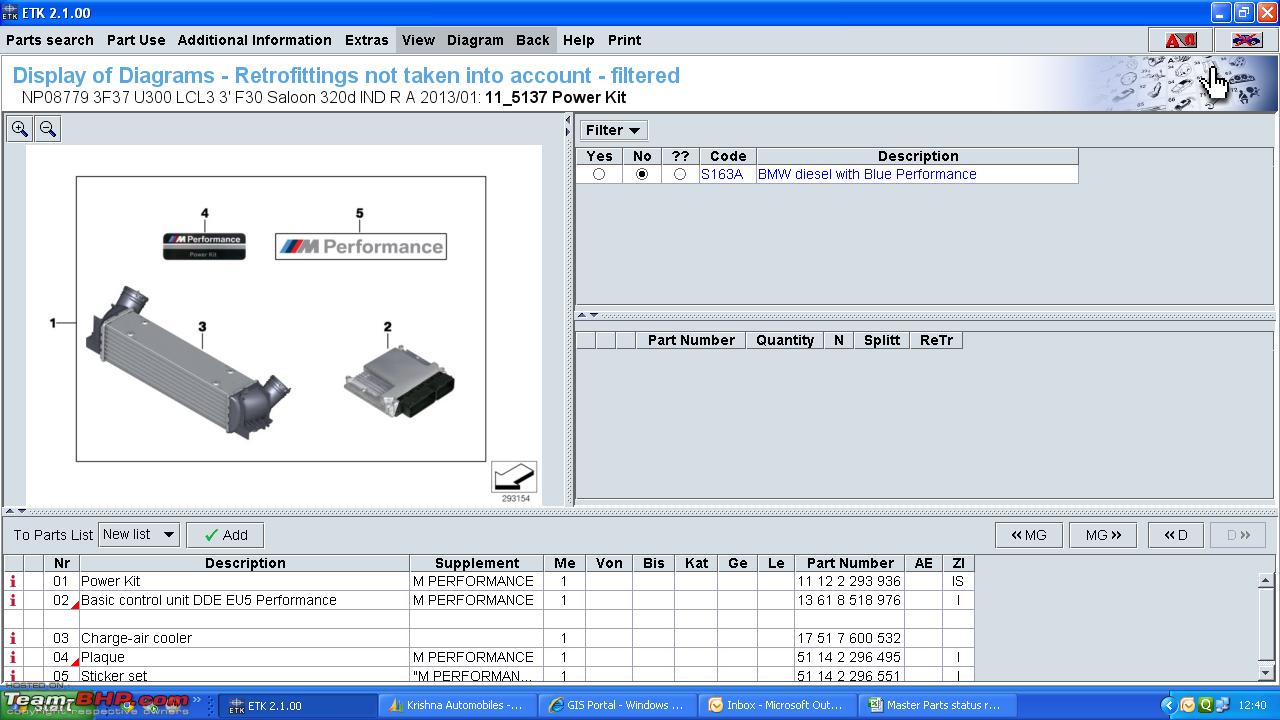Open the Diagram menu
1280x720 pixels.
[475, 40]
